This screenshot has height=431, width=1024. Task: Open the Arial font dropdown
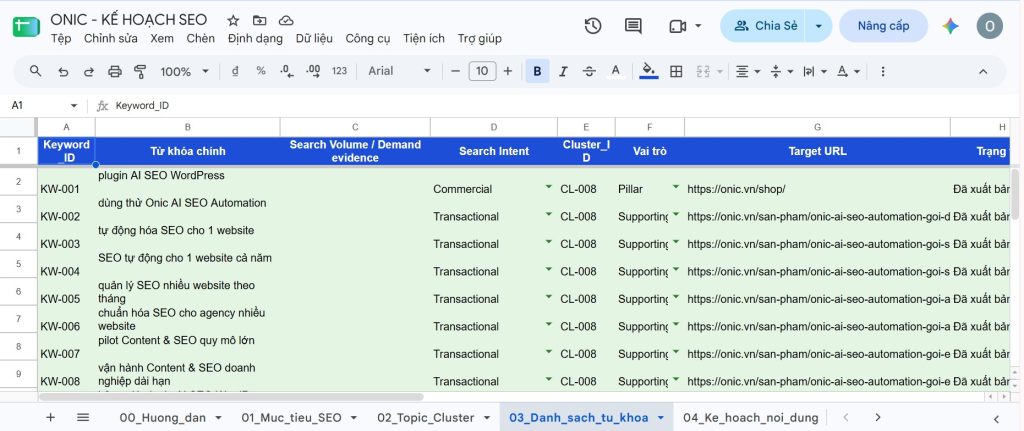[400, 71]
